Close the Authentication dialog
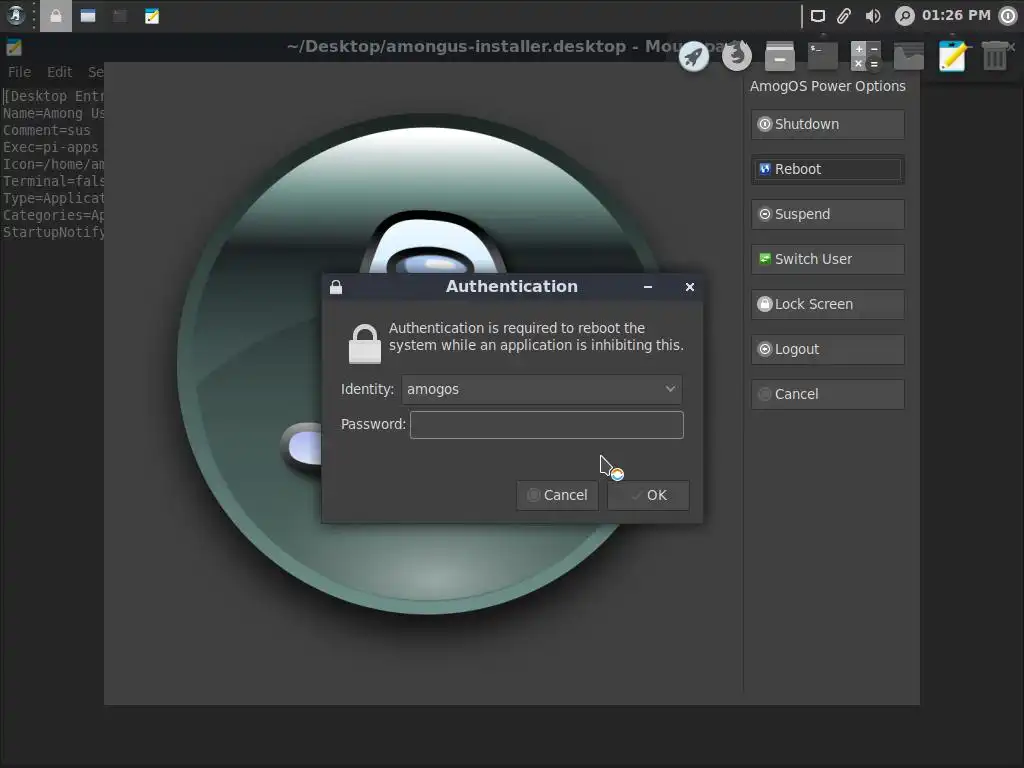1024x768 pixels. [690, 287]
